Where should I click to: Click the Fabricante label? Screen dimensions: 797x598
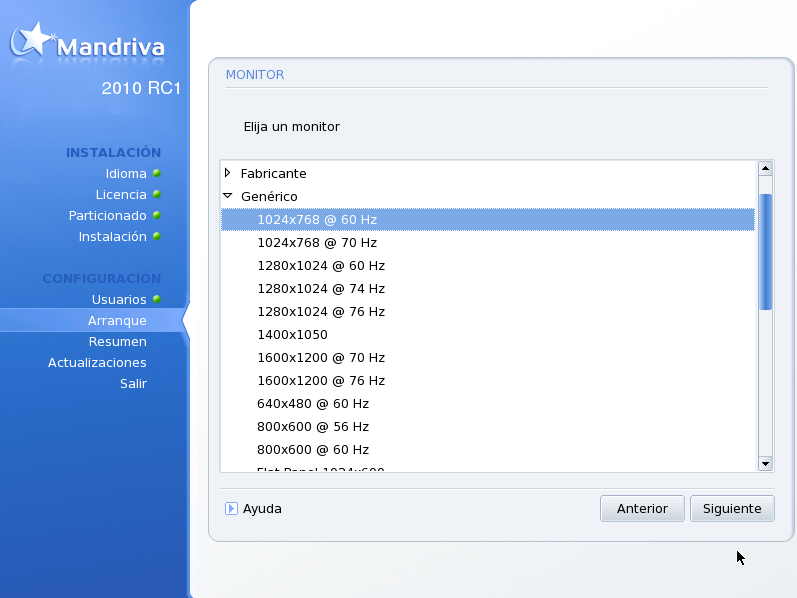tap(273, 173)
